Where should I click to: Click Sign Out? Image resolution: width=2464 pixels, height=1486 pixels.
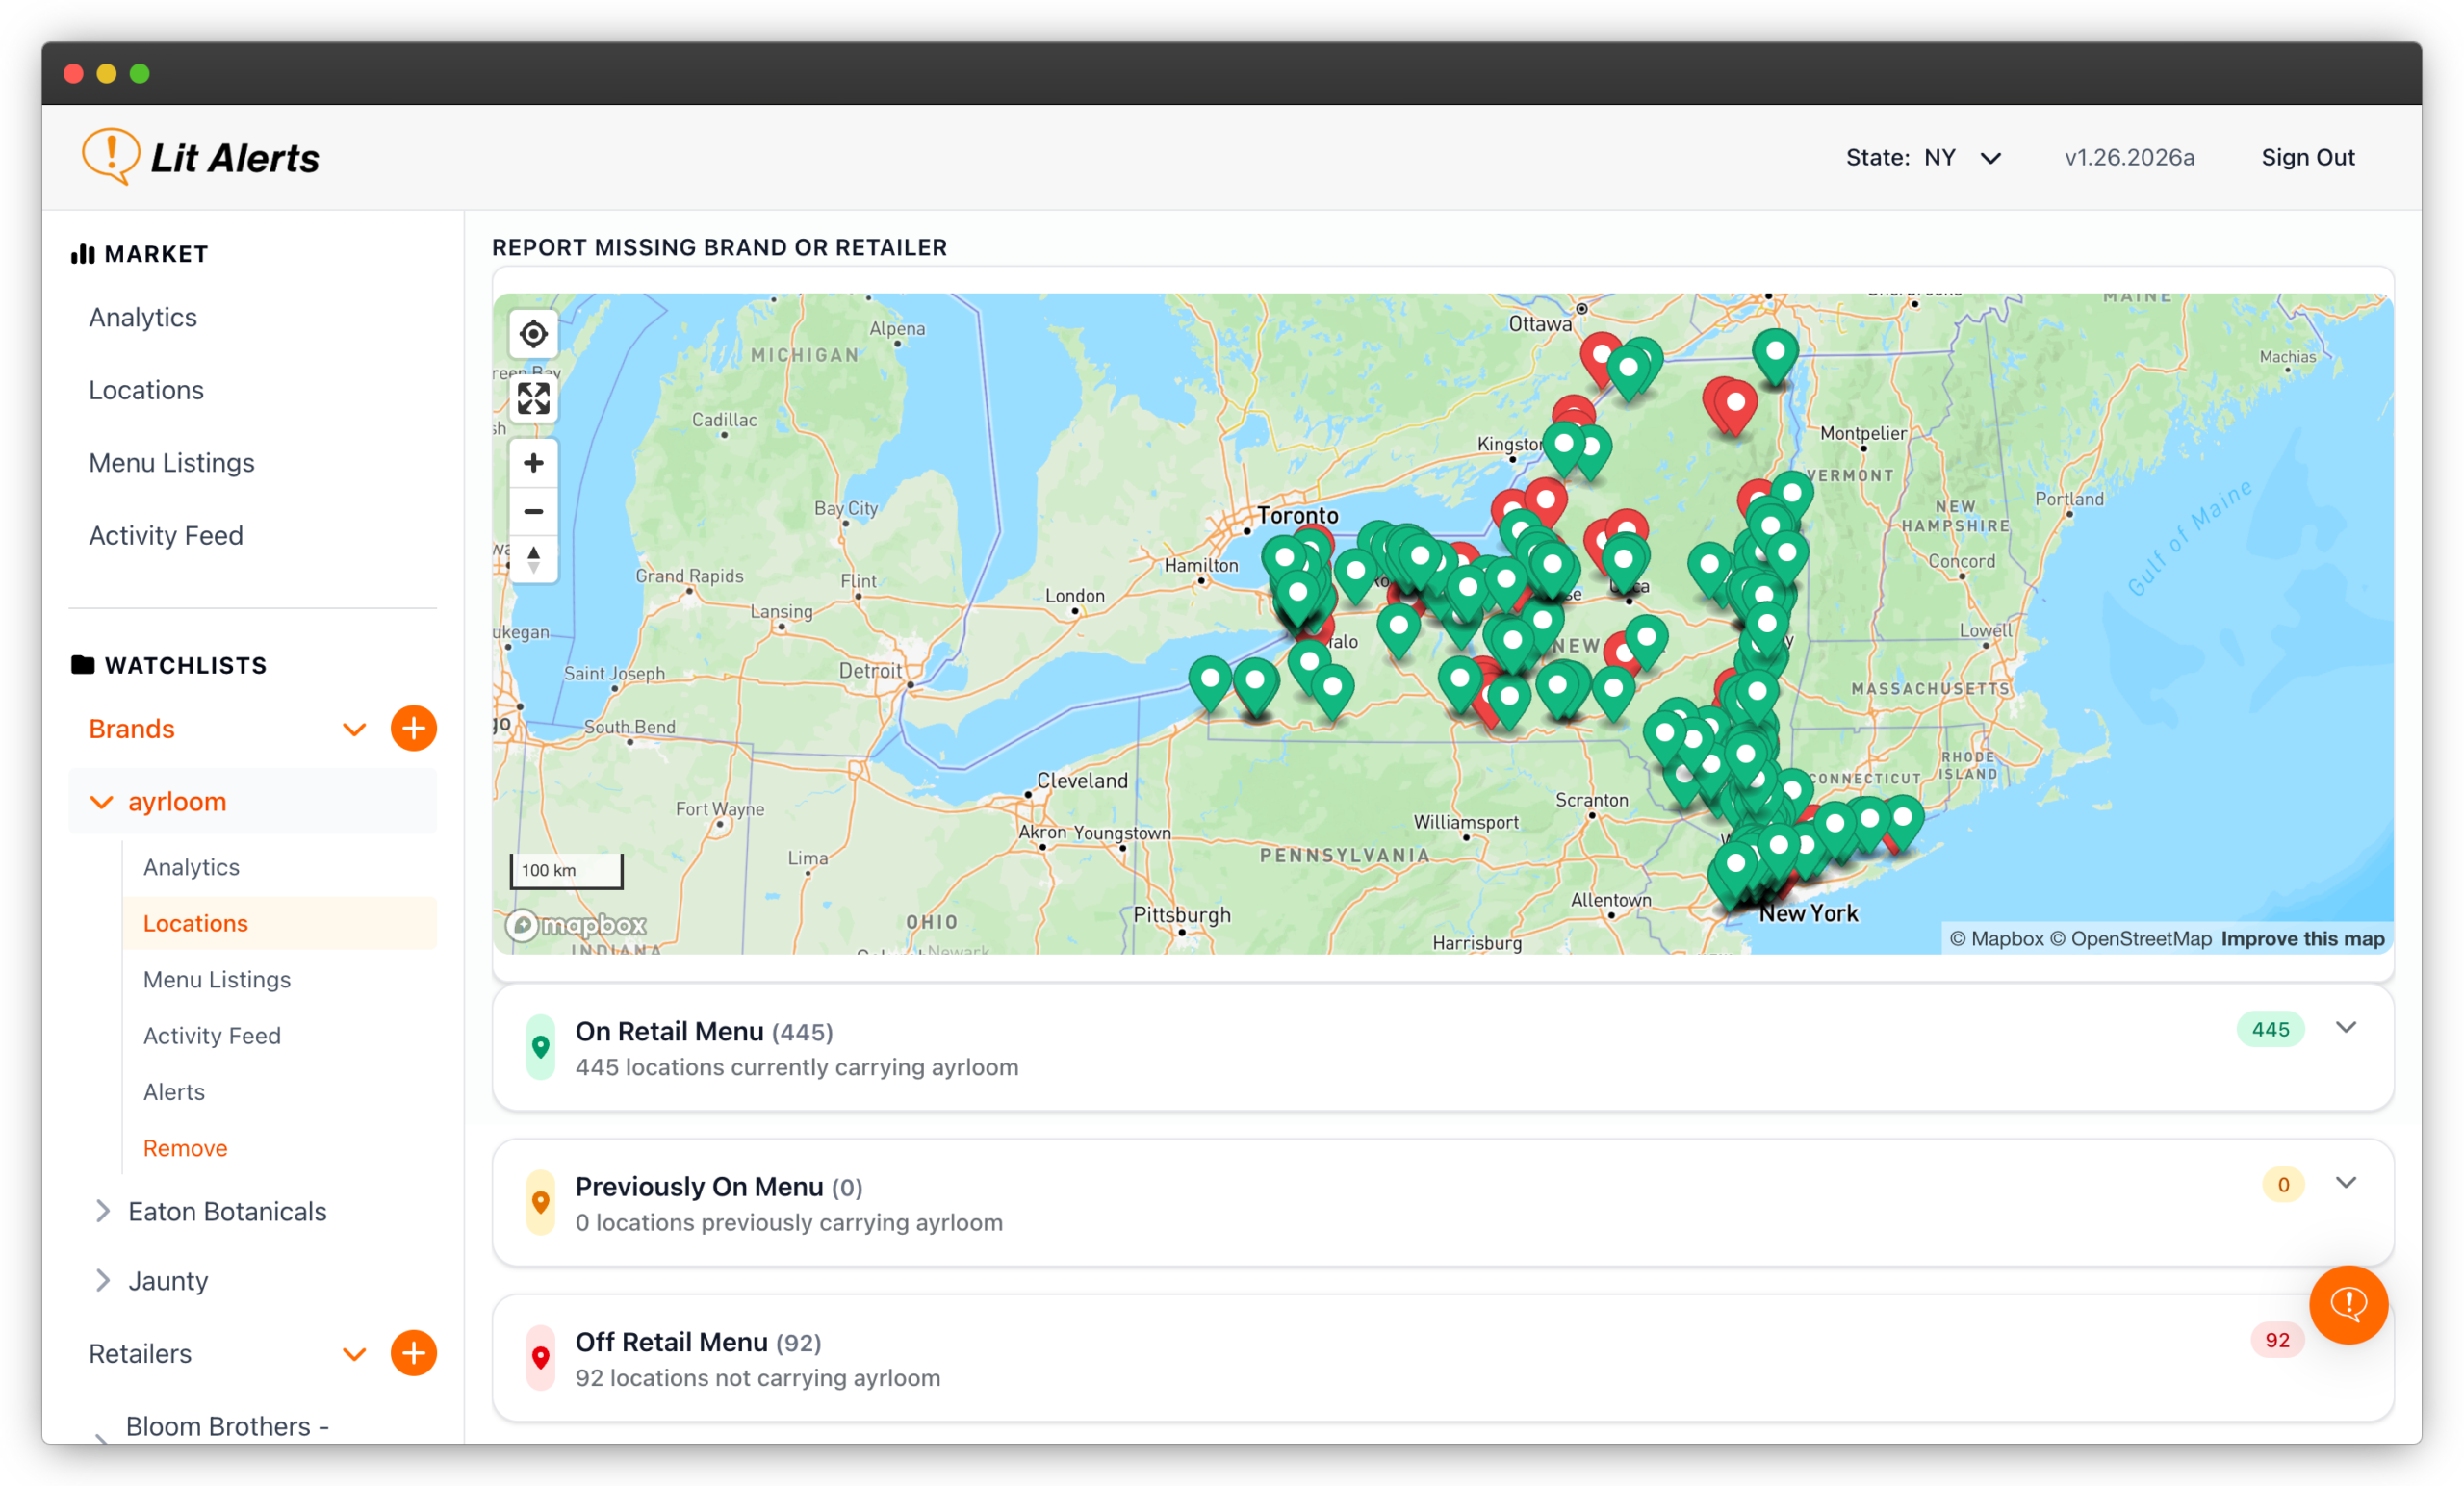click(x=2307, y=158)
